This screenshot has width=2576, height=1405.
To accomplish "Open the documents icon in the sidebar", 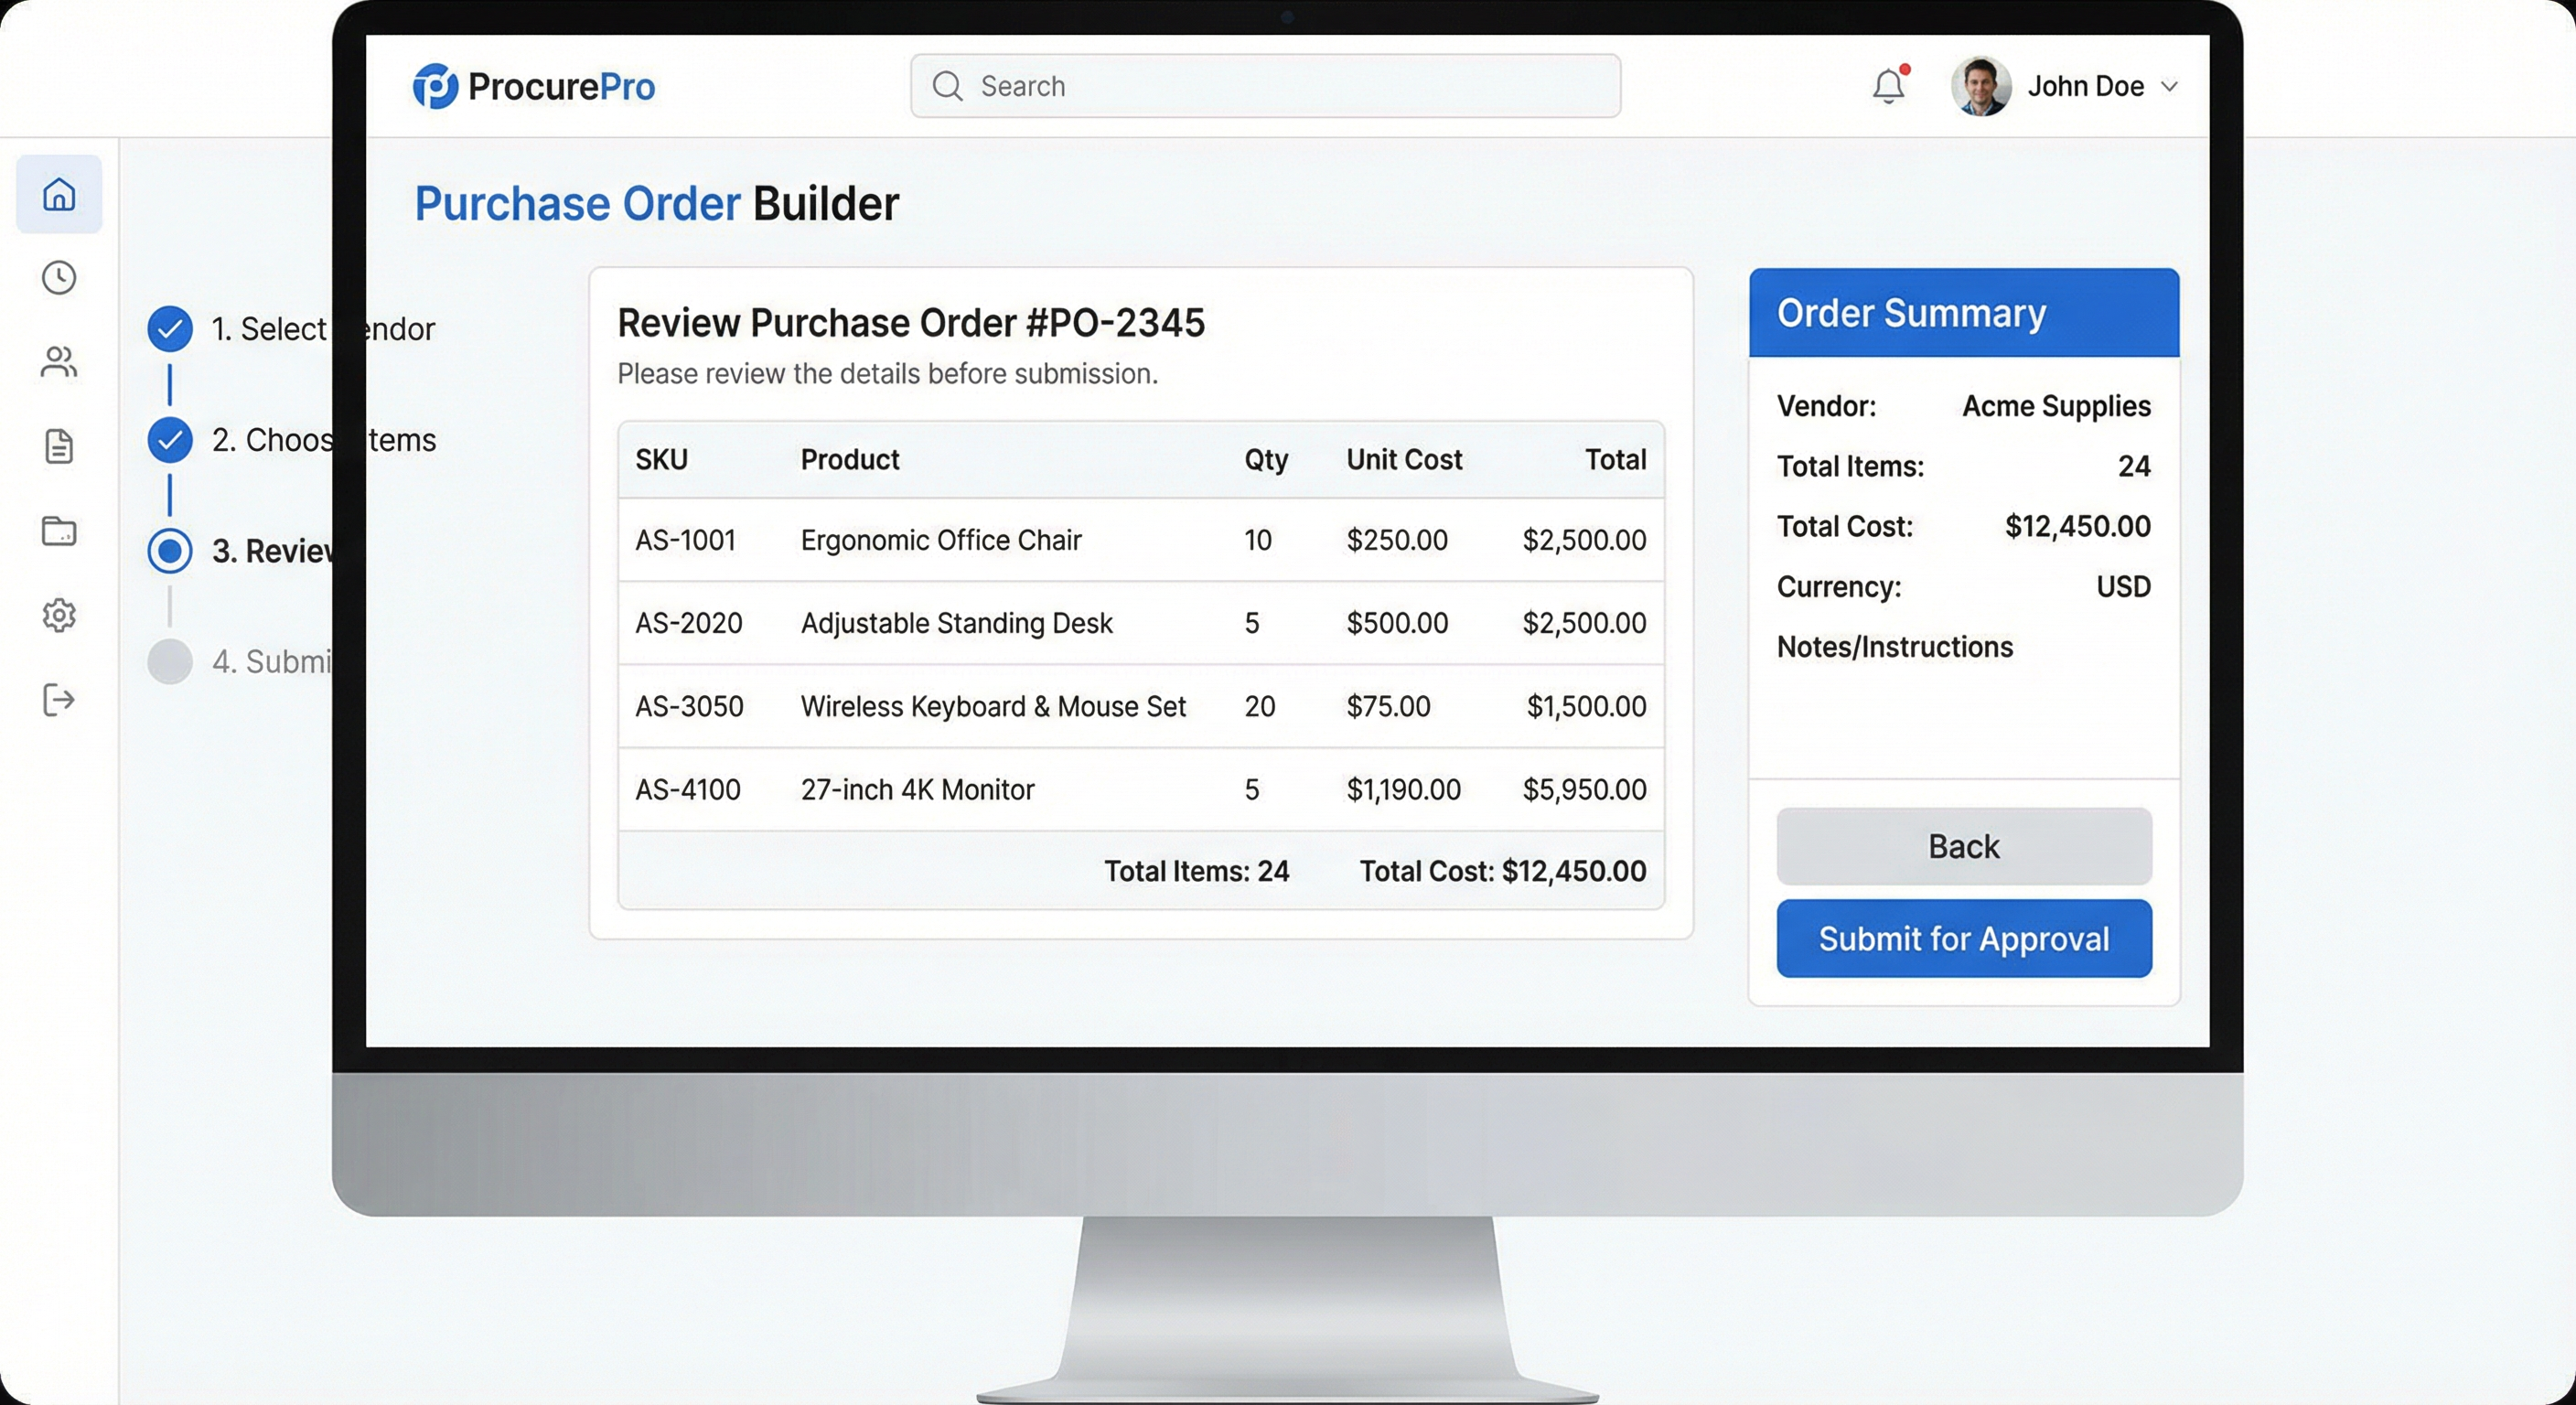I will tap(59, 447).
